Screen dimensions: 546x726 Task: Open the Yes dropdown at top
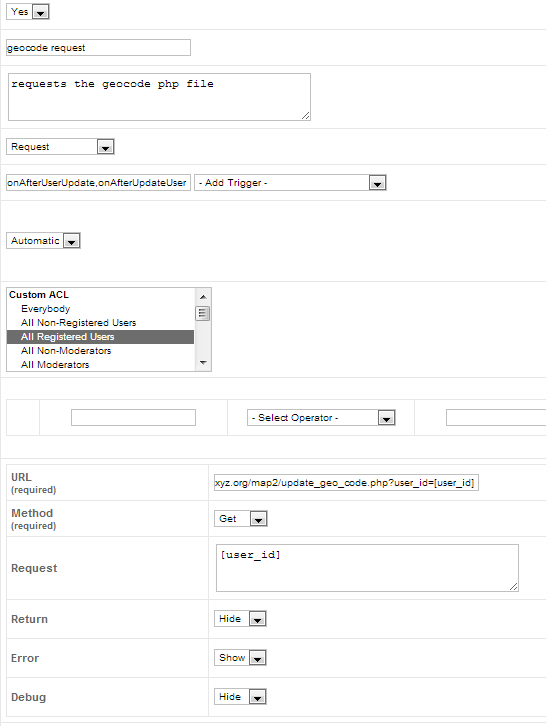click(x=28, y=12)
